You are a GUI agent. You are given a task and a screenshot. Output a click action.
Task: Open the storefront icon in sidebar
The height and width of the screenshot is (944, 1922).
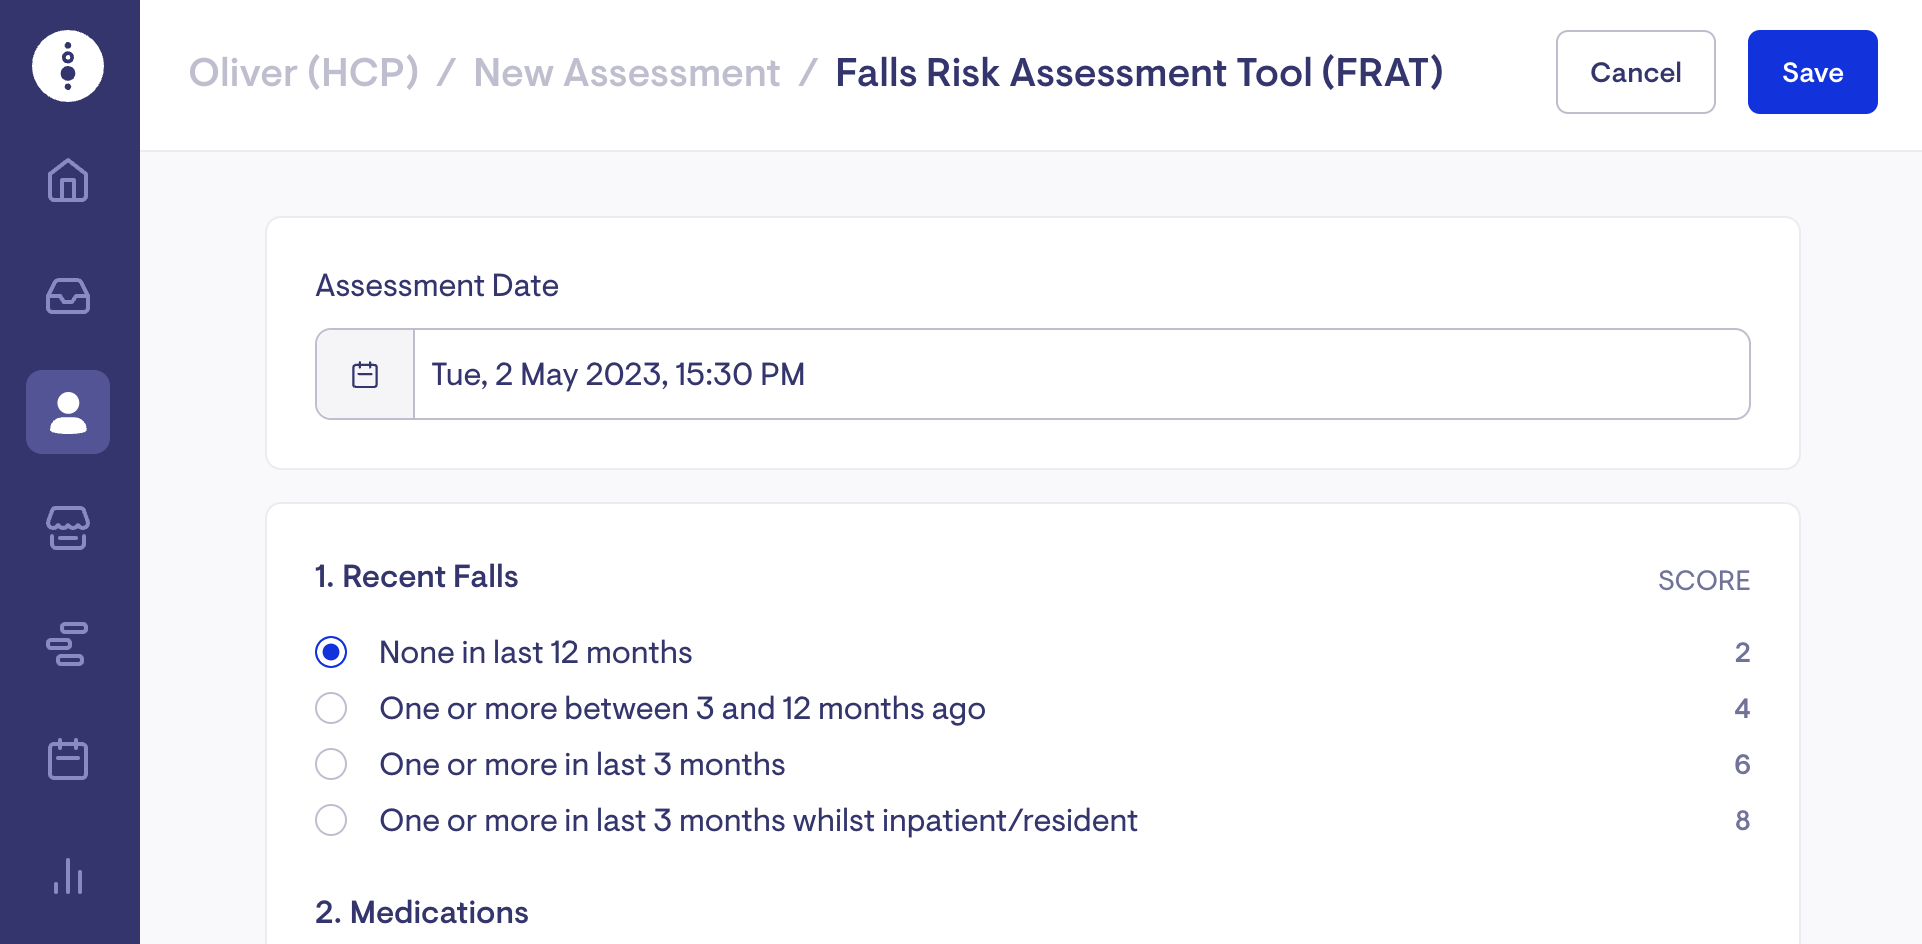68,528
